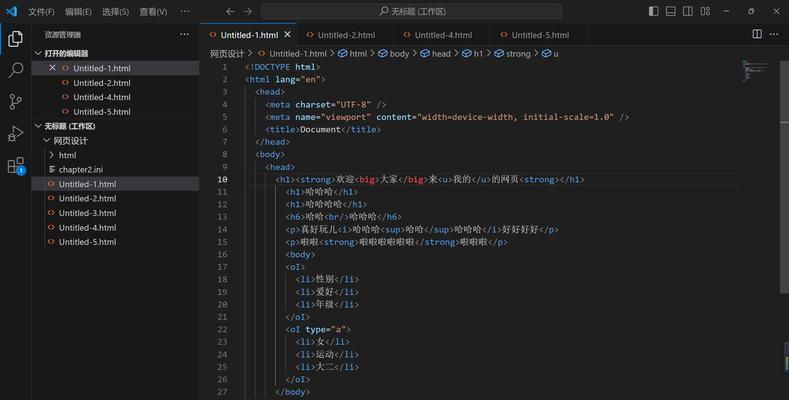Open Untitled-5.html in open editors list
Image resolution: width=789 pixels, height=400 pixels.
[x=102, y=112]
